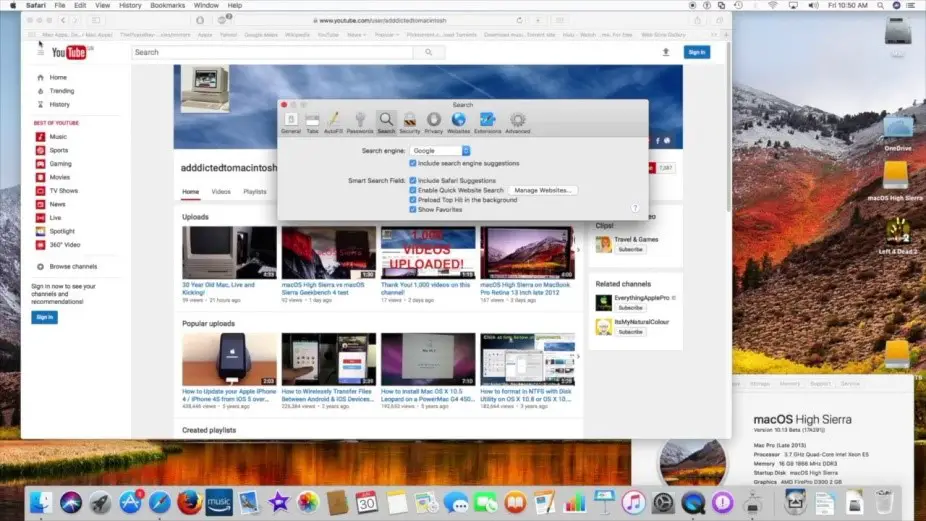Viewport: 926px width, 521px height.
Task: Toggle Include Safari Suggestions checkbox
Action: 413,180
